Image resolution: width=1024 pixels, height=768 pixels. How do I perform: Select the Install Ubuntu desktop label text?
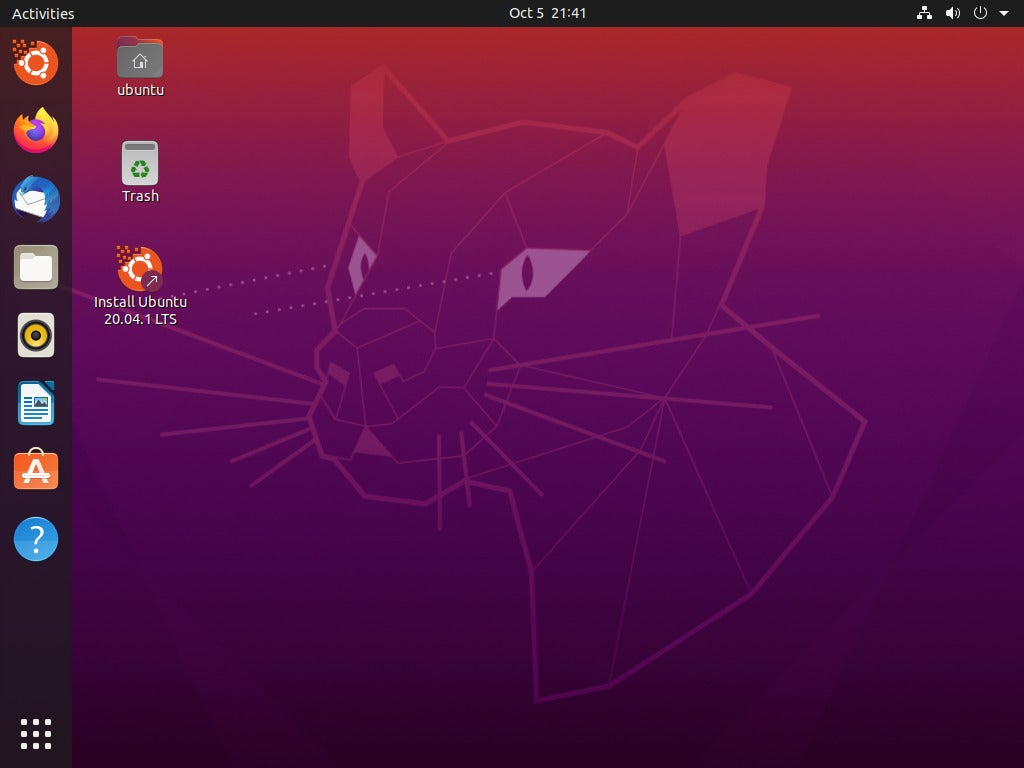pyautogui.click(x=139, y=309)
